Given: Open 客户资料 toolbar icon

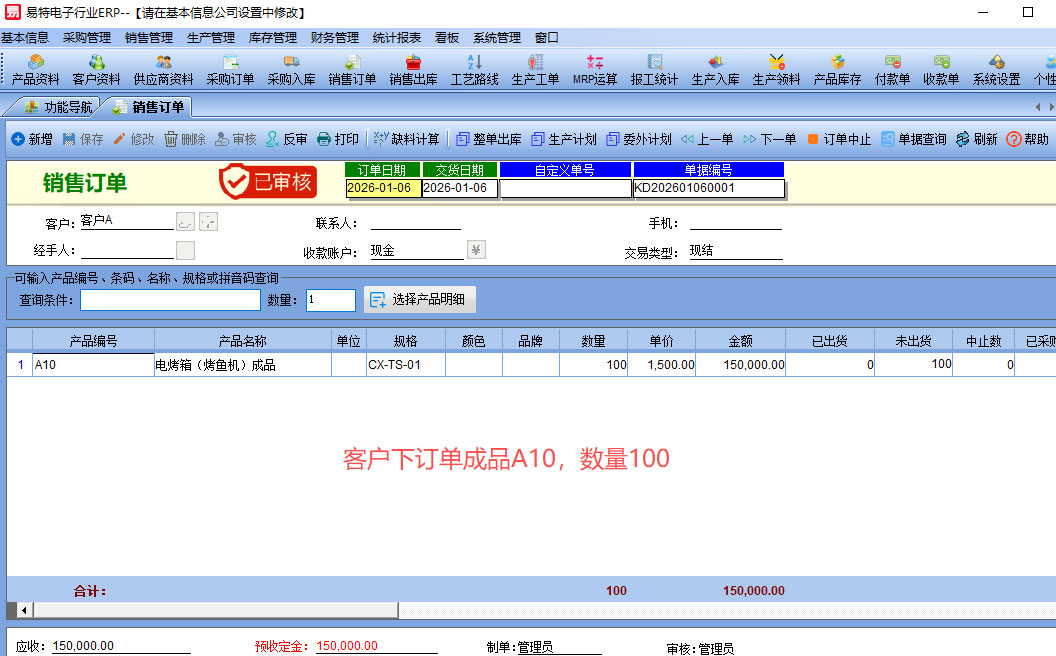Looking at the screenshot, I should (96, 69).
